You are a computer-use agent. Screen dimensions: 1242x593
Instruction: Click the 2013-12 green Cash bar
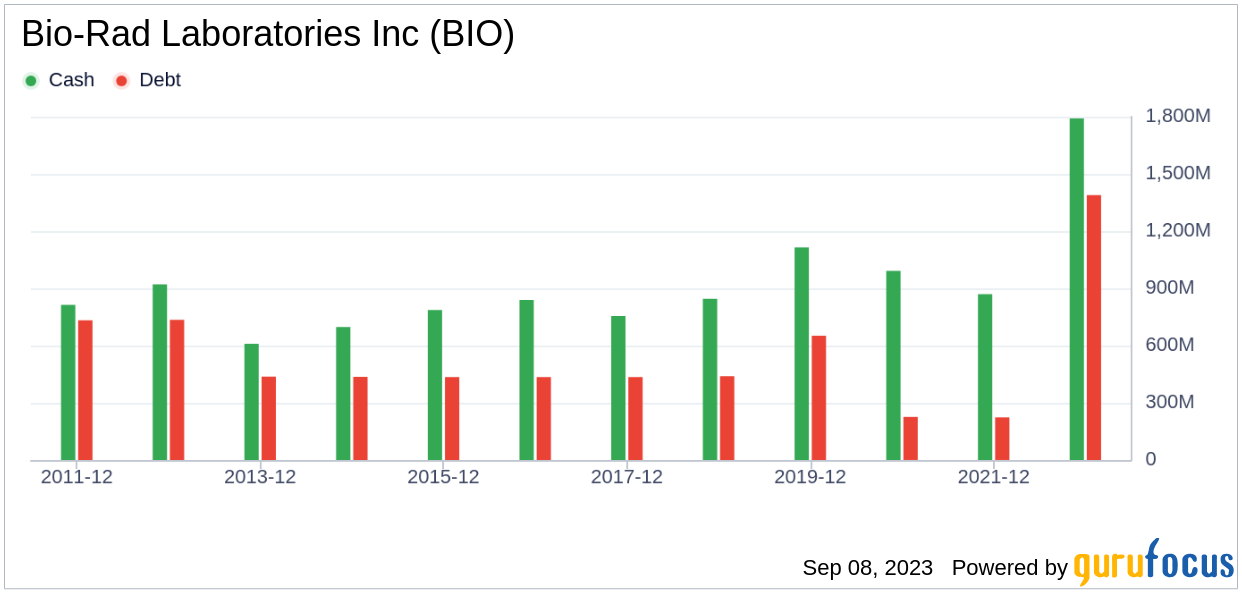[x=252, y=402]
